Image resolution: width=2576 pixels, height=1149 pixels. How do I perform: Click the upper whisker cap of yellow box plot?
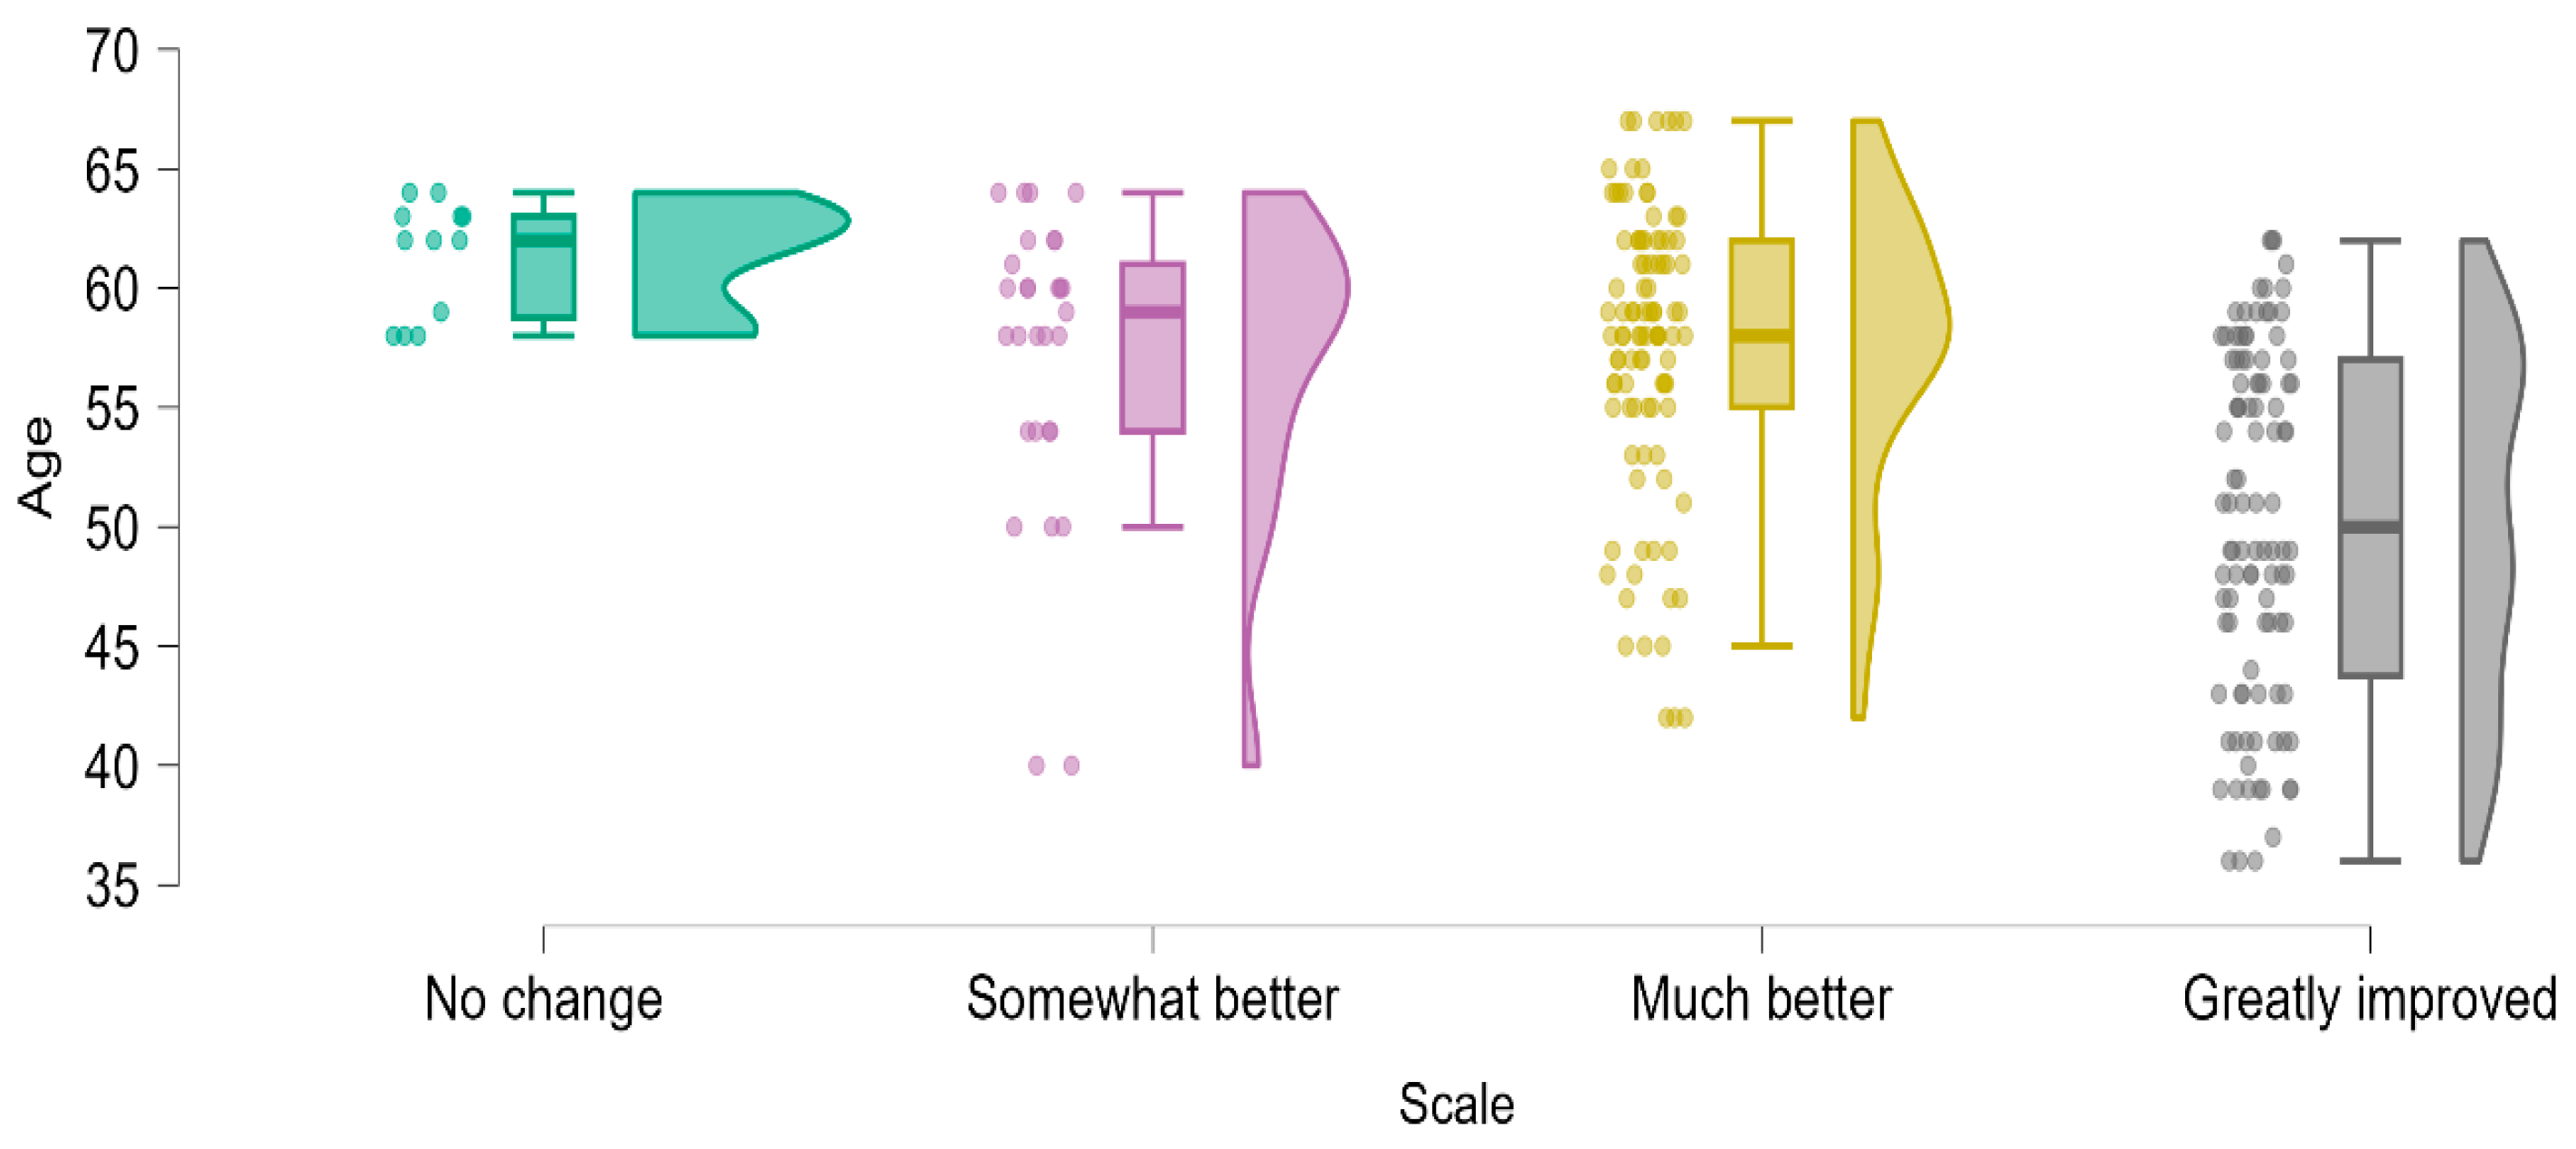[1761, 121]
